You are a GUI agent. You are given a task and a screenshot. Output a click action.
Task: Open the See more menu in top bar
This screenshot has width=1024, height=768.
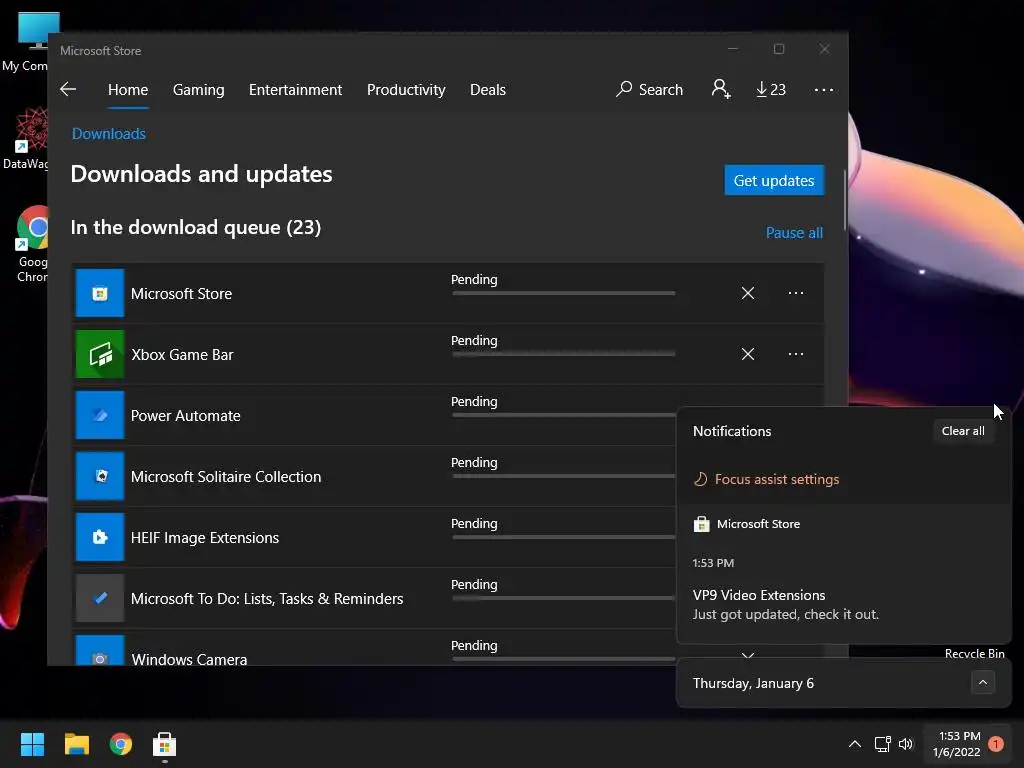824,89
